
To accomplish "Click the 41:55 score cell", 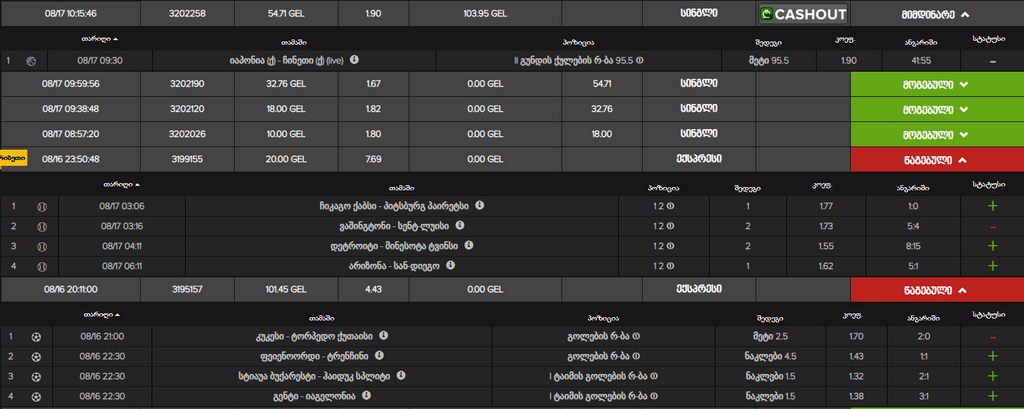I will click(921, 61).
